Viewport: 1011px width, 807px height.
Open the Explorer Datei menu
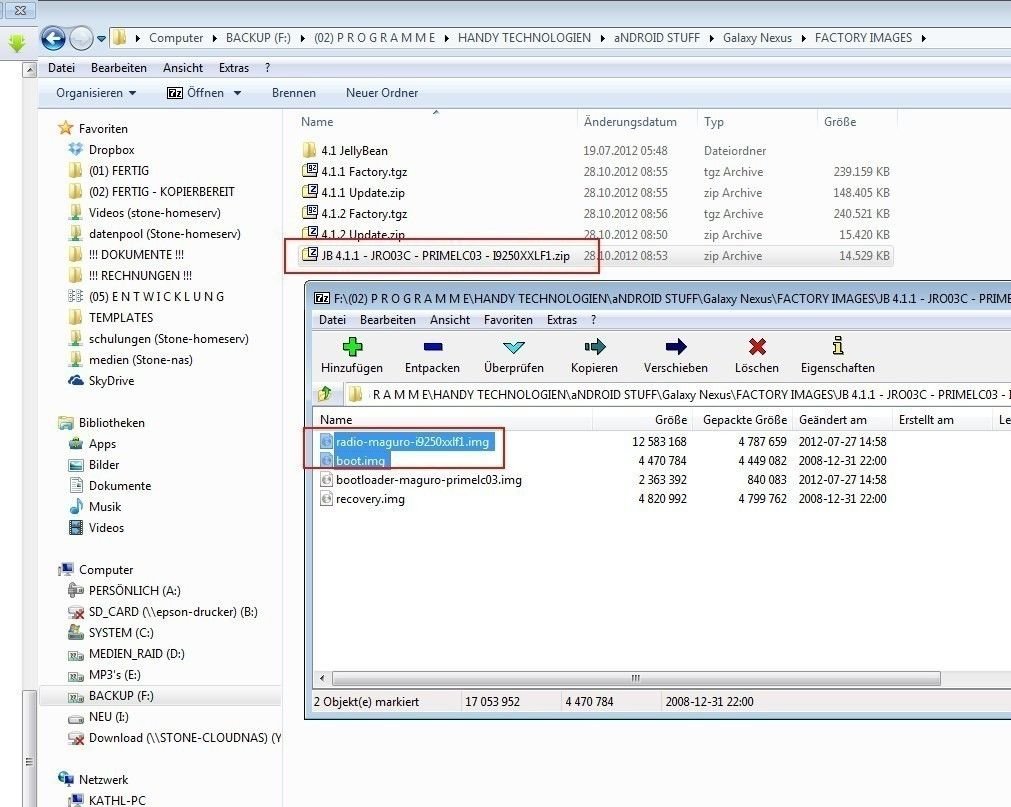61,68
